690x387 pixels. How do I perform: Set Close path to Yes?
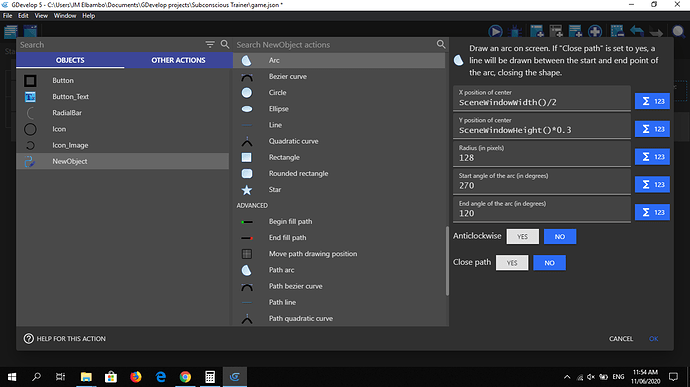pos(512,263)
